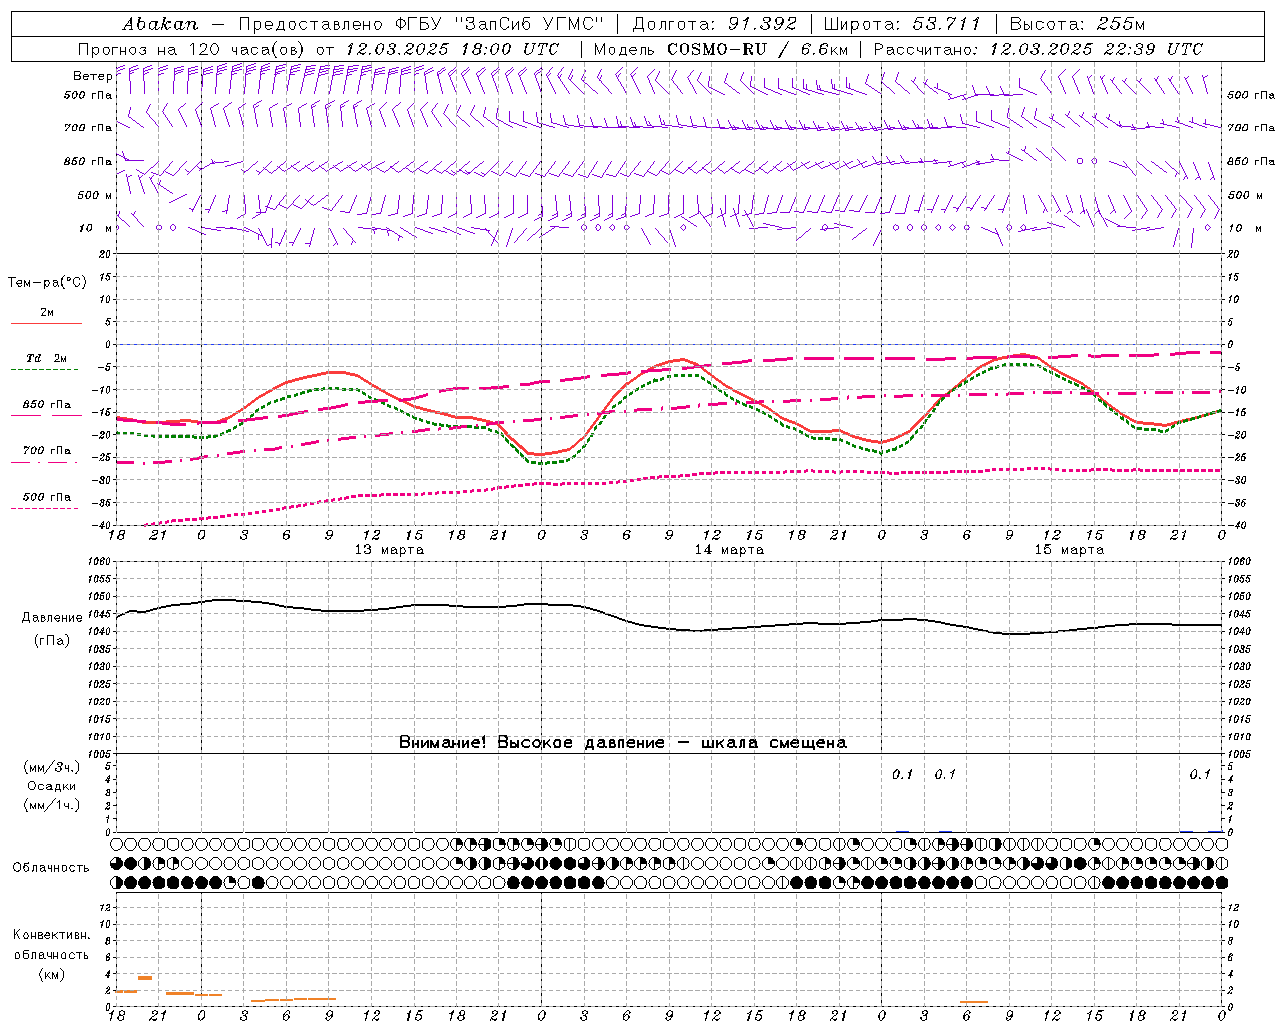Select the text "Предоставлено ФГБУ "ЗапСиб УГМС""
The width and height of the screenshot is (1280, 1024).
(421, 24)
